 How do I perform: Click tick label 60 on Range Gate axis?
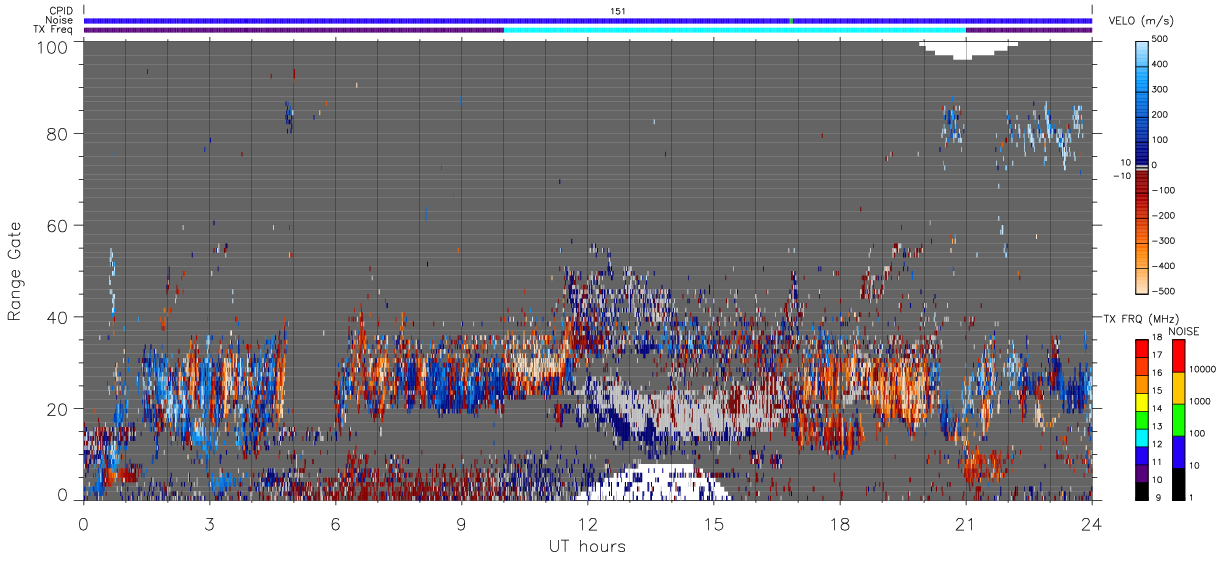coord(59,225)
